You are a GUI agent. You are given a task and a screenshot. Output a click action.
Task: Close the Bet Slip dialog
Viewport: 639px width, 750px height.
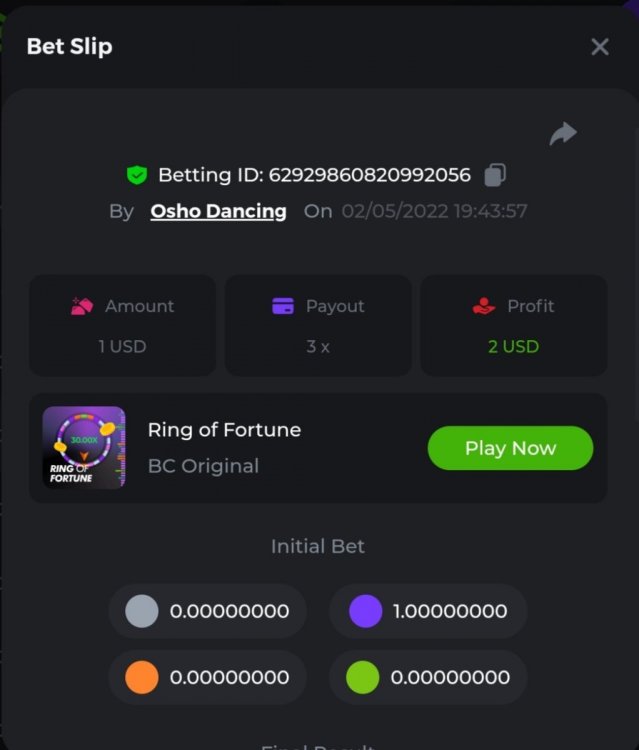[600, 47]
